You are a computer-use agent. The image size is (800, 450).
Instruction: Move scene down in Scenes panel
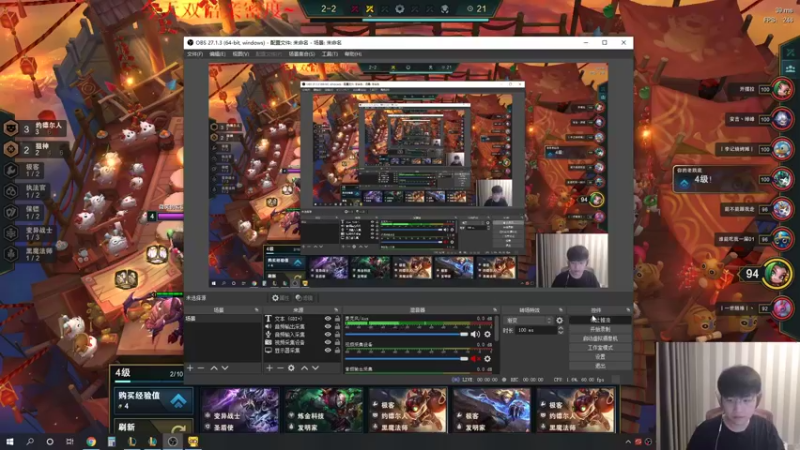pyautogui.click(x=225, y=368)
